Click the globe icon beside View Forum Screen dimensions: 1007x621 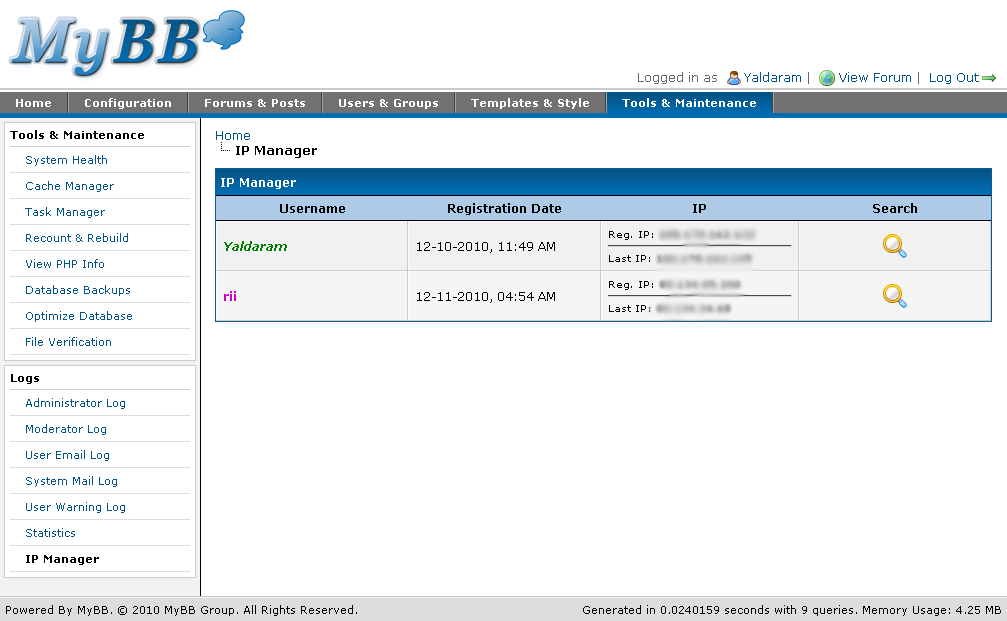[x=827, y=78]
